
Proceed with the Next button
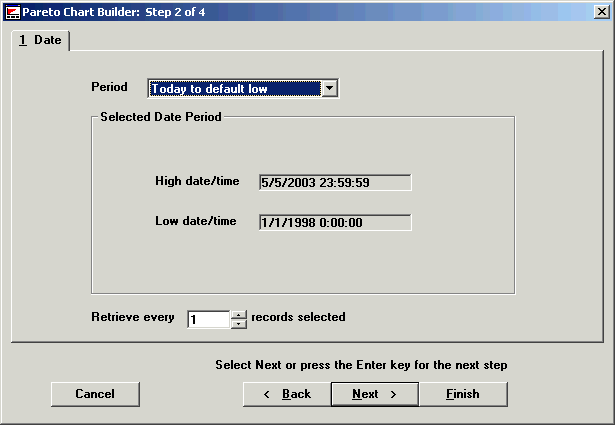click(x=375, y=394)
